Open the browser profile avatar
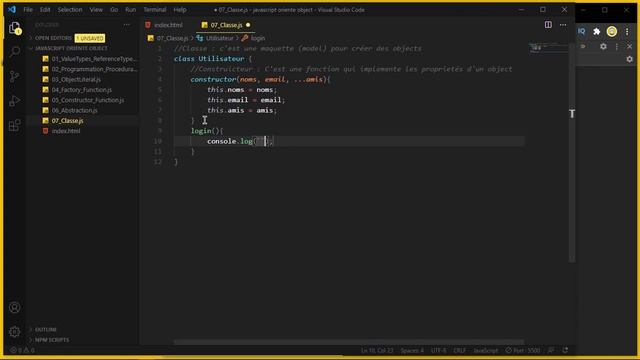Screen dimensions: 640x360 coord(611,31)
